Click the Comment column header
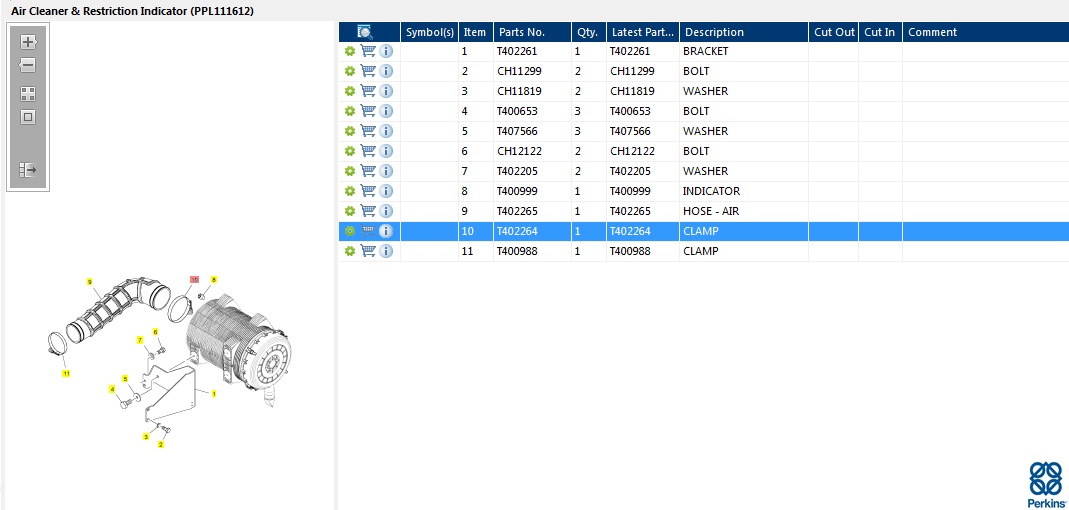The height and width of the screenshot is (510, 1069). [986, 32]
